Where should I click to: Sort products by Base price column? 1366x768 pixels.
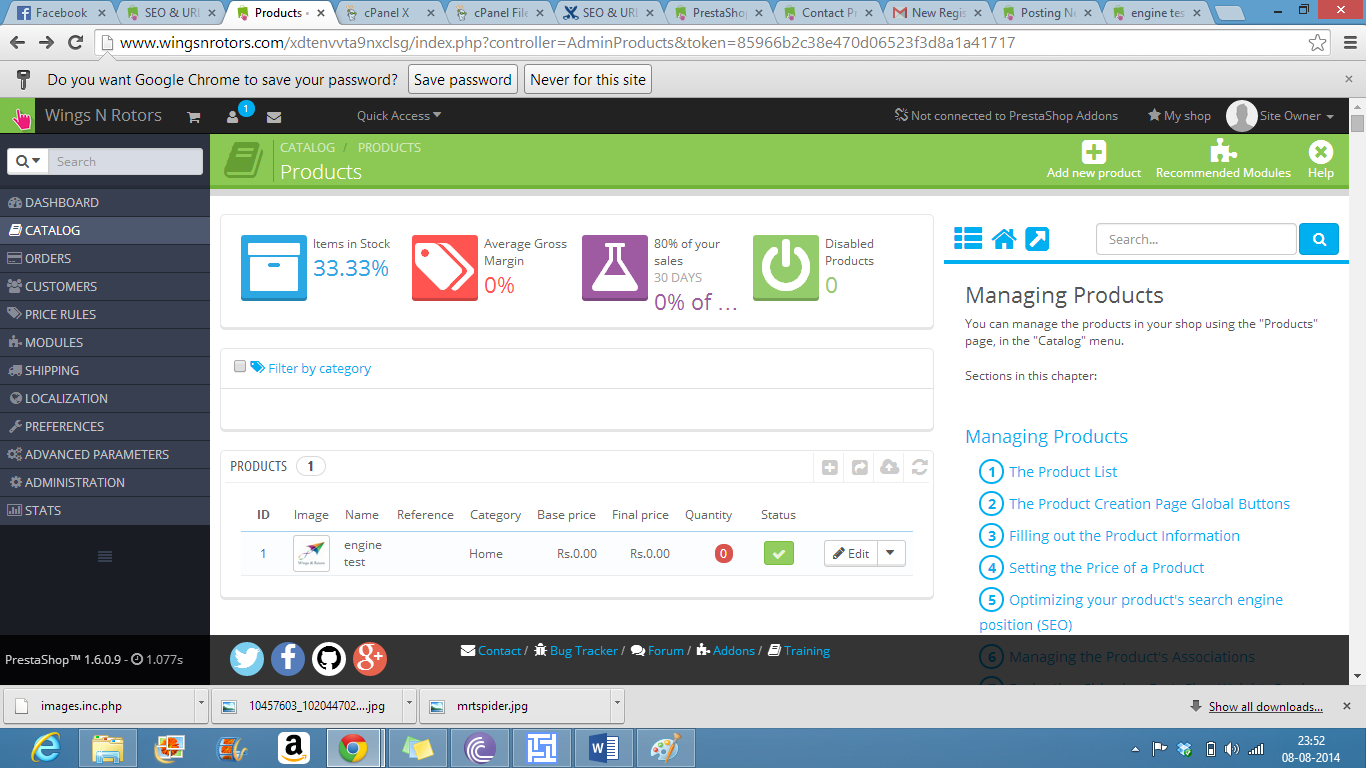pos(566,515)
